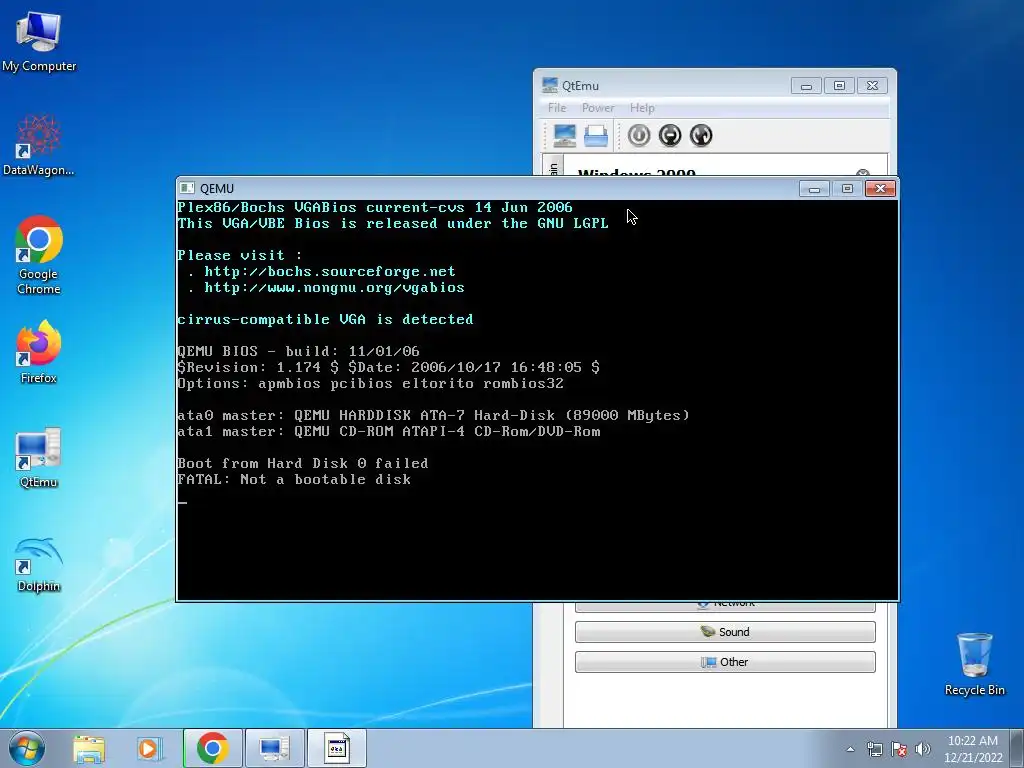Screen dimensions: 1024x768
Task: Open the clock showing 10:22 AM
Action: (972, 749)
